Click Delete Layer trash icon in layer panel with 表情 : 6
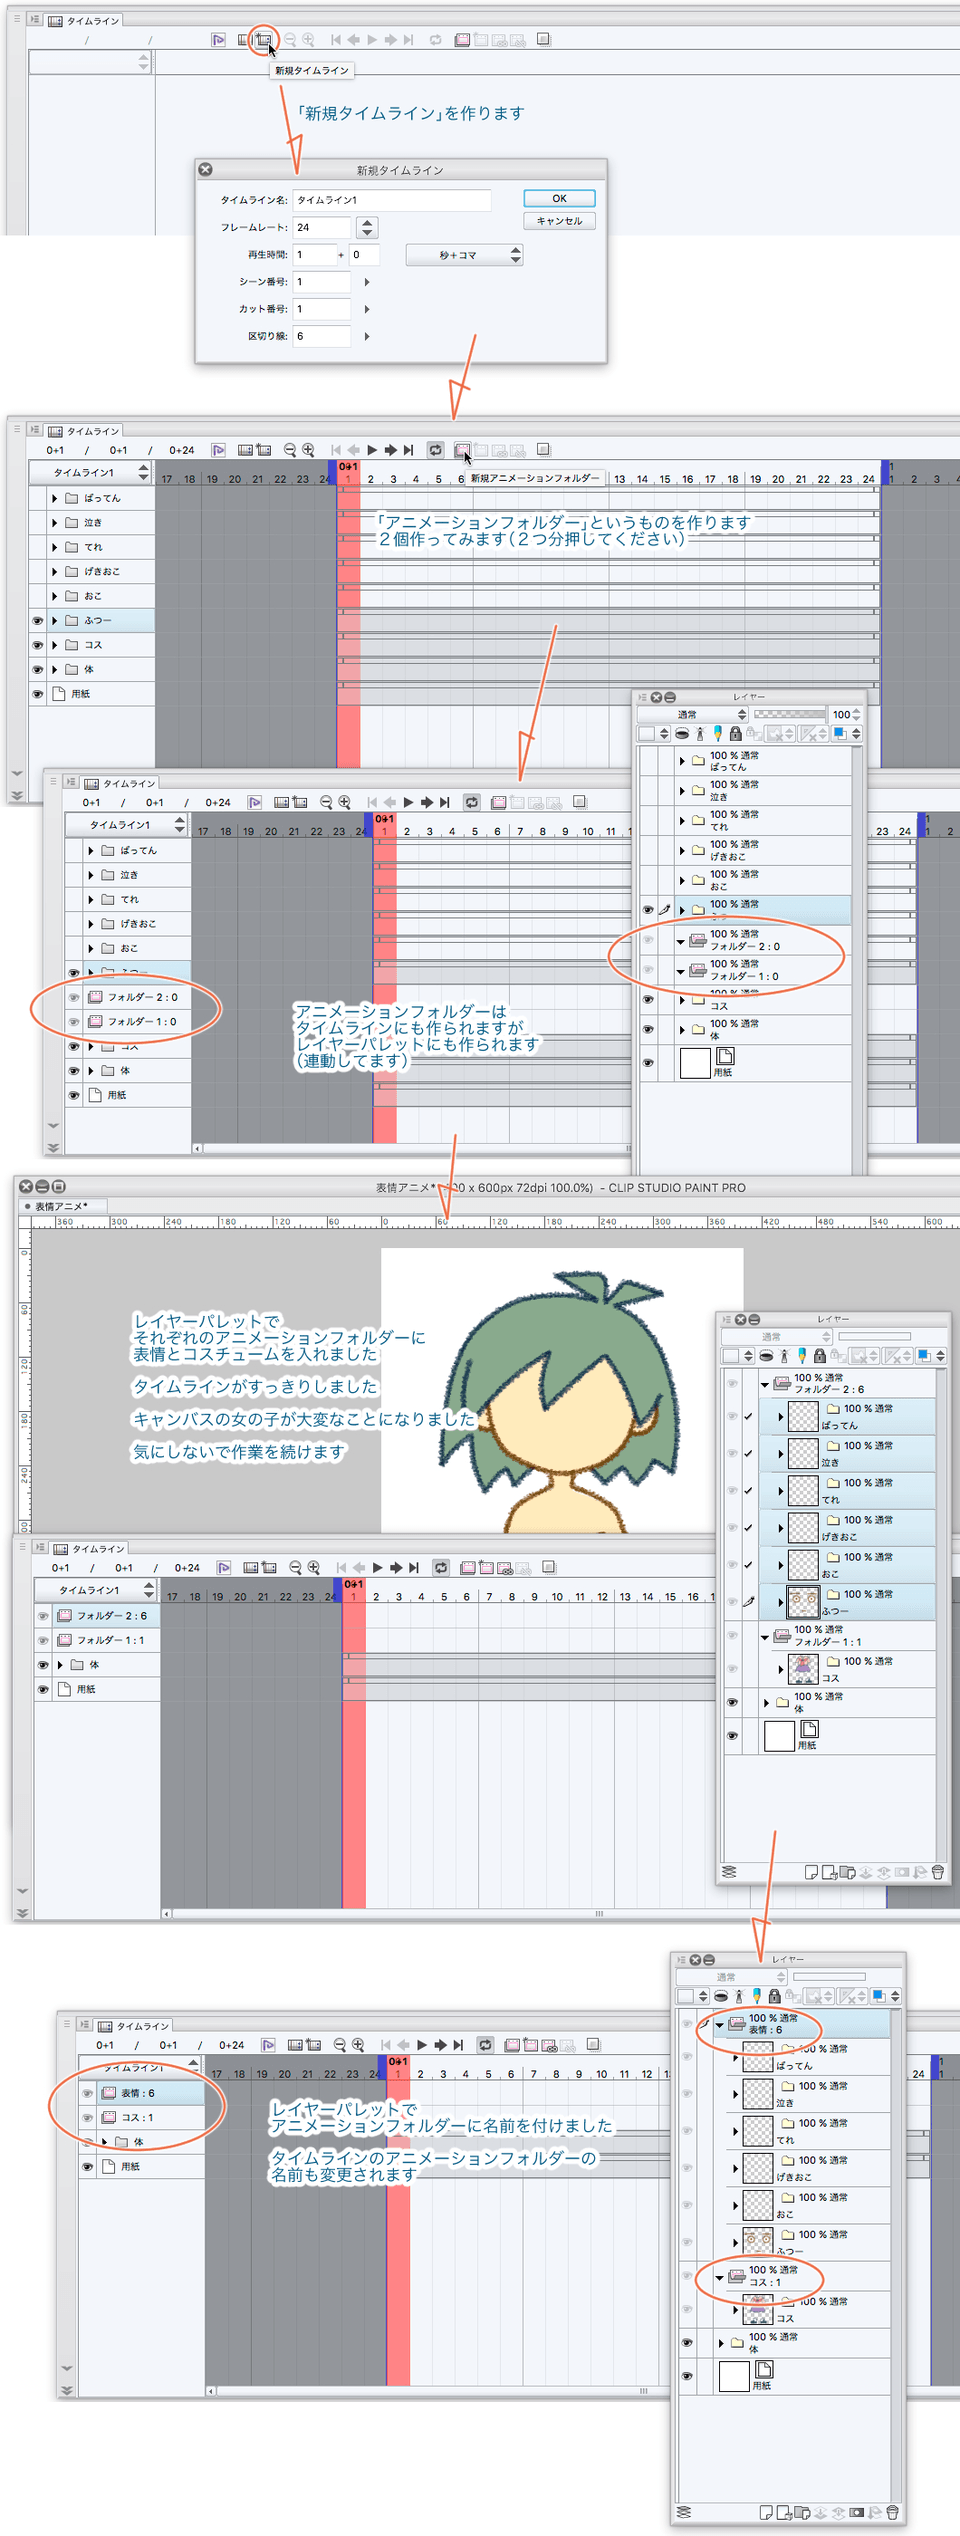 pyautogui.click(x=892, y=2512)
